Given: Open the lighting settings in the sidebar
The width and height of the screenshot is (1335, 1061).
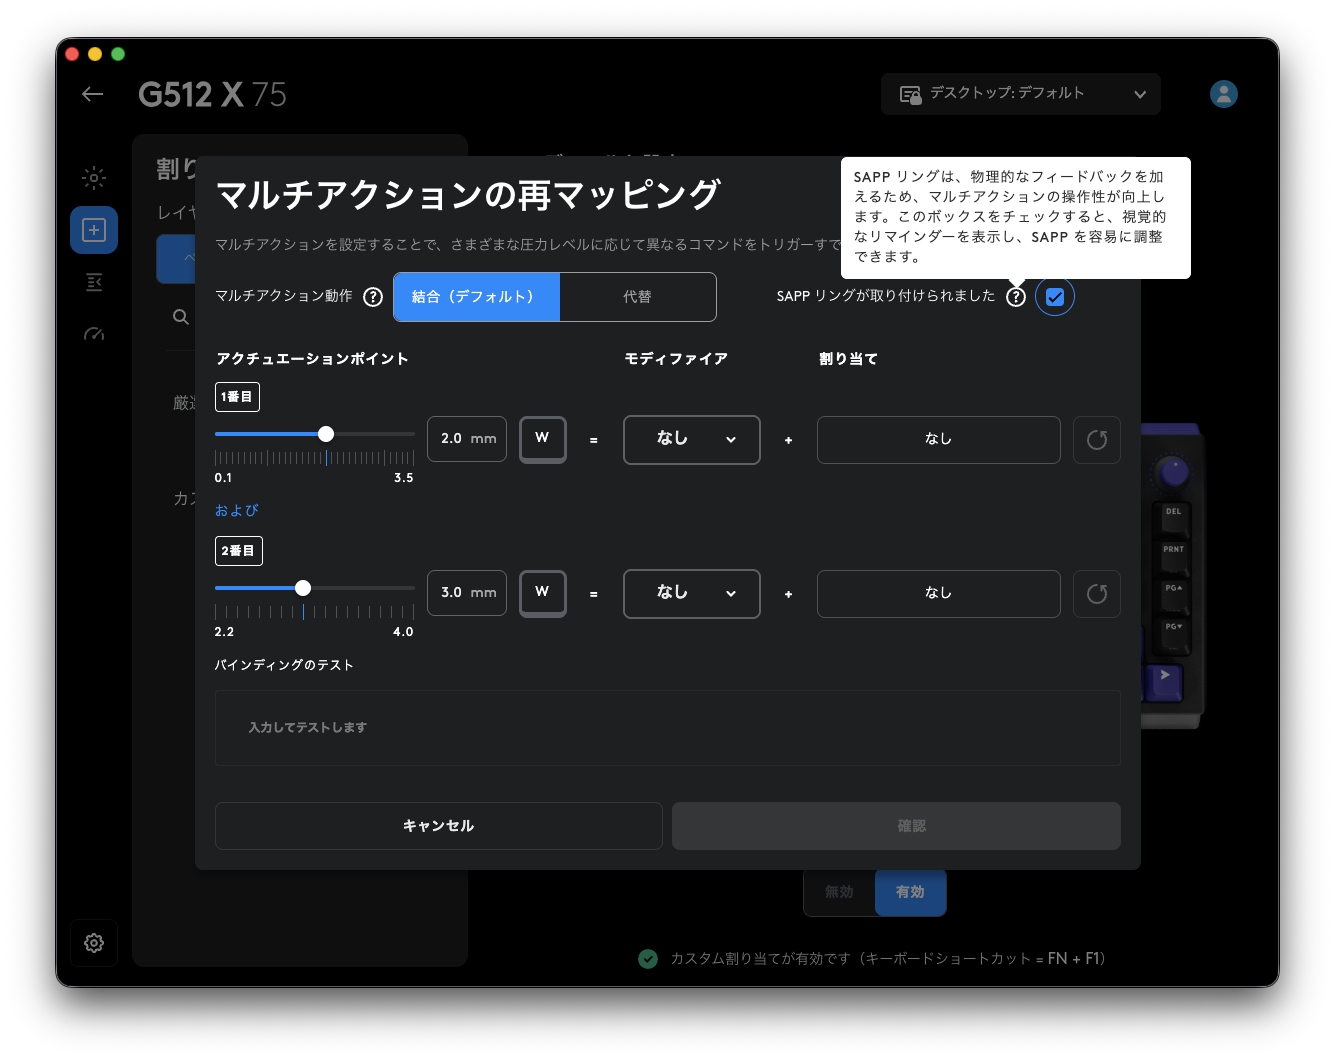Looking at the screenshot, I should click(x=94, y=178).
